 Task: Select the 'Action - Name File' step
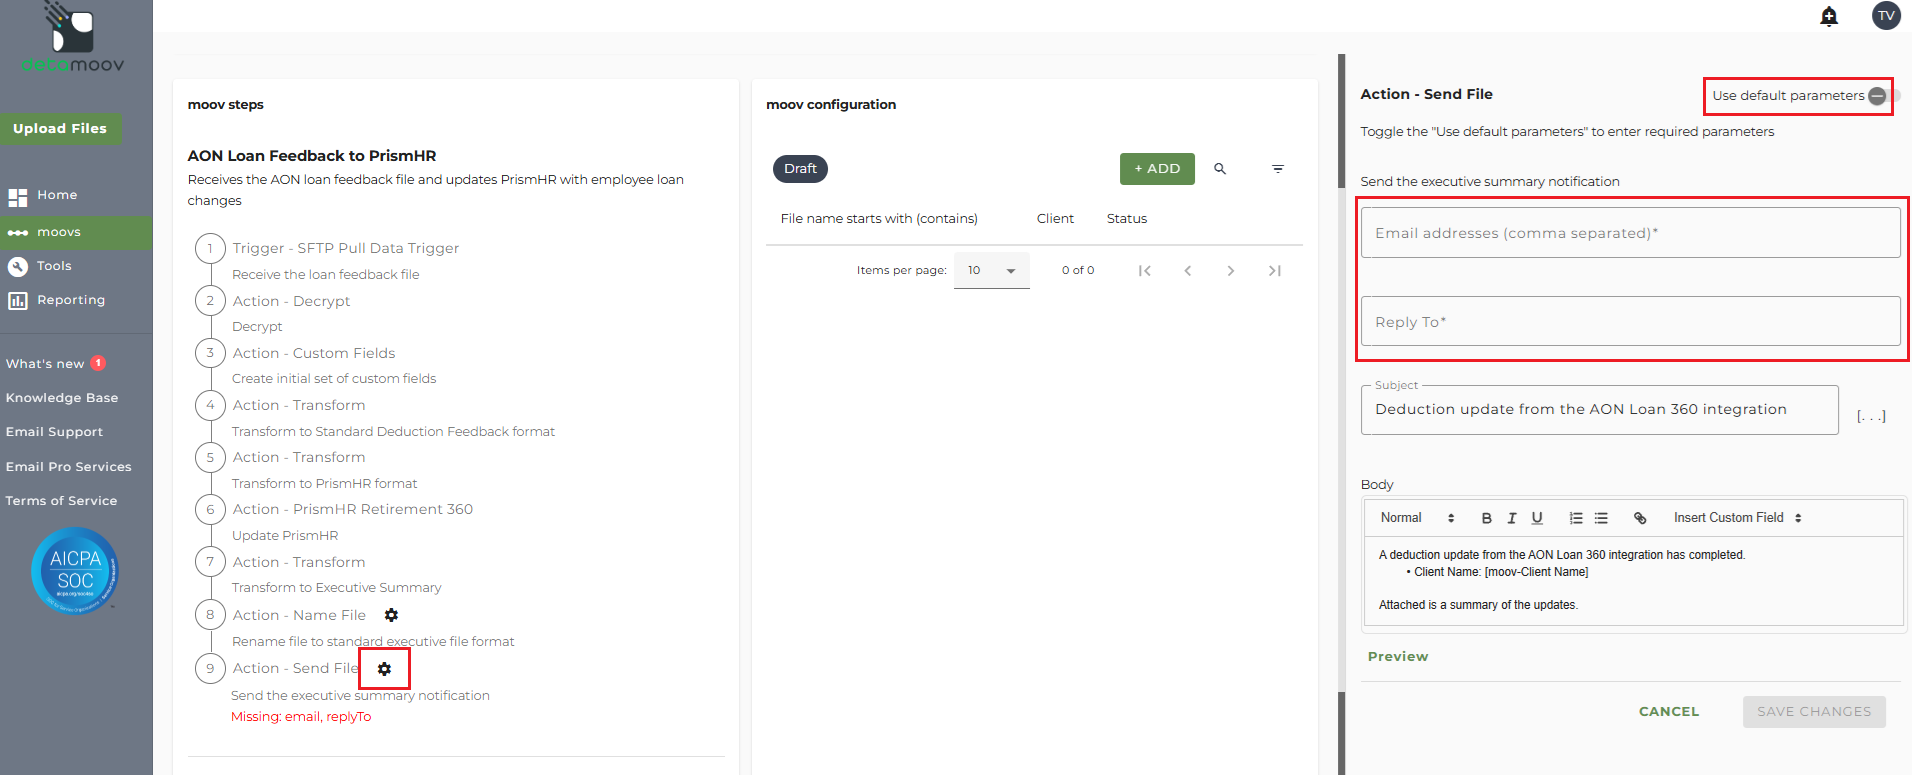[x=299, y=615]
